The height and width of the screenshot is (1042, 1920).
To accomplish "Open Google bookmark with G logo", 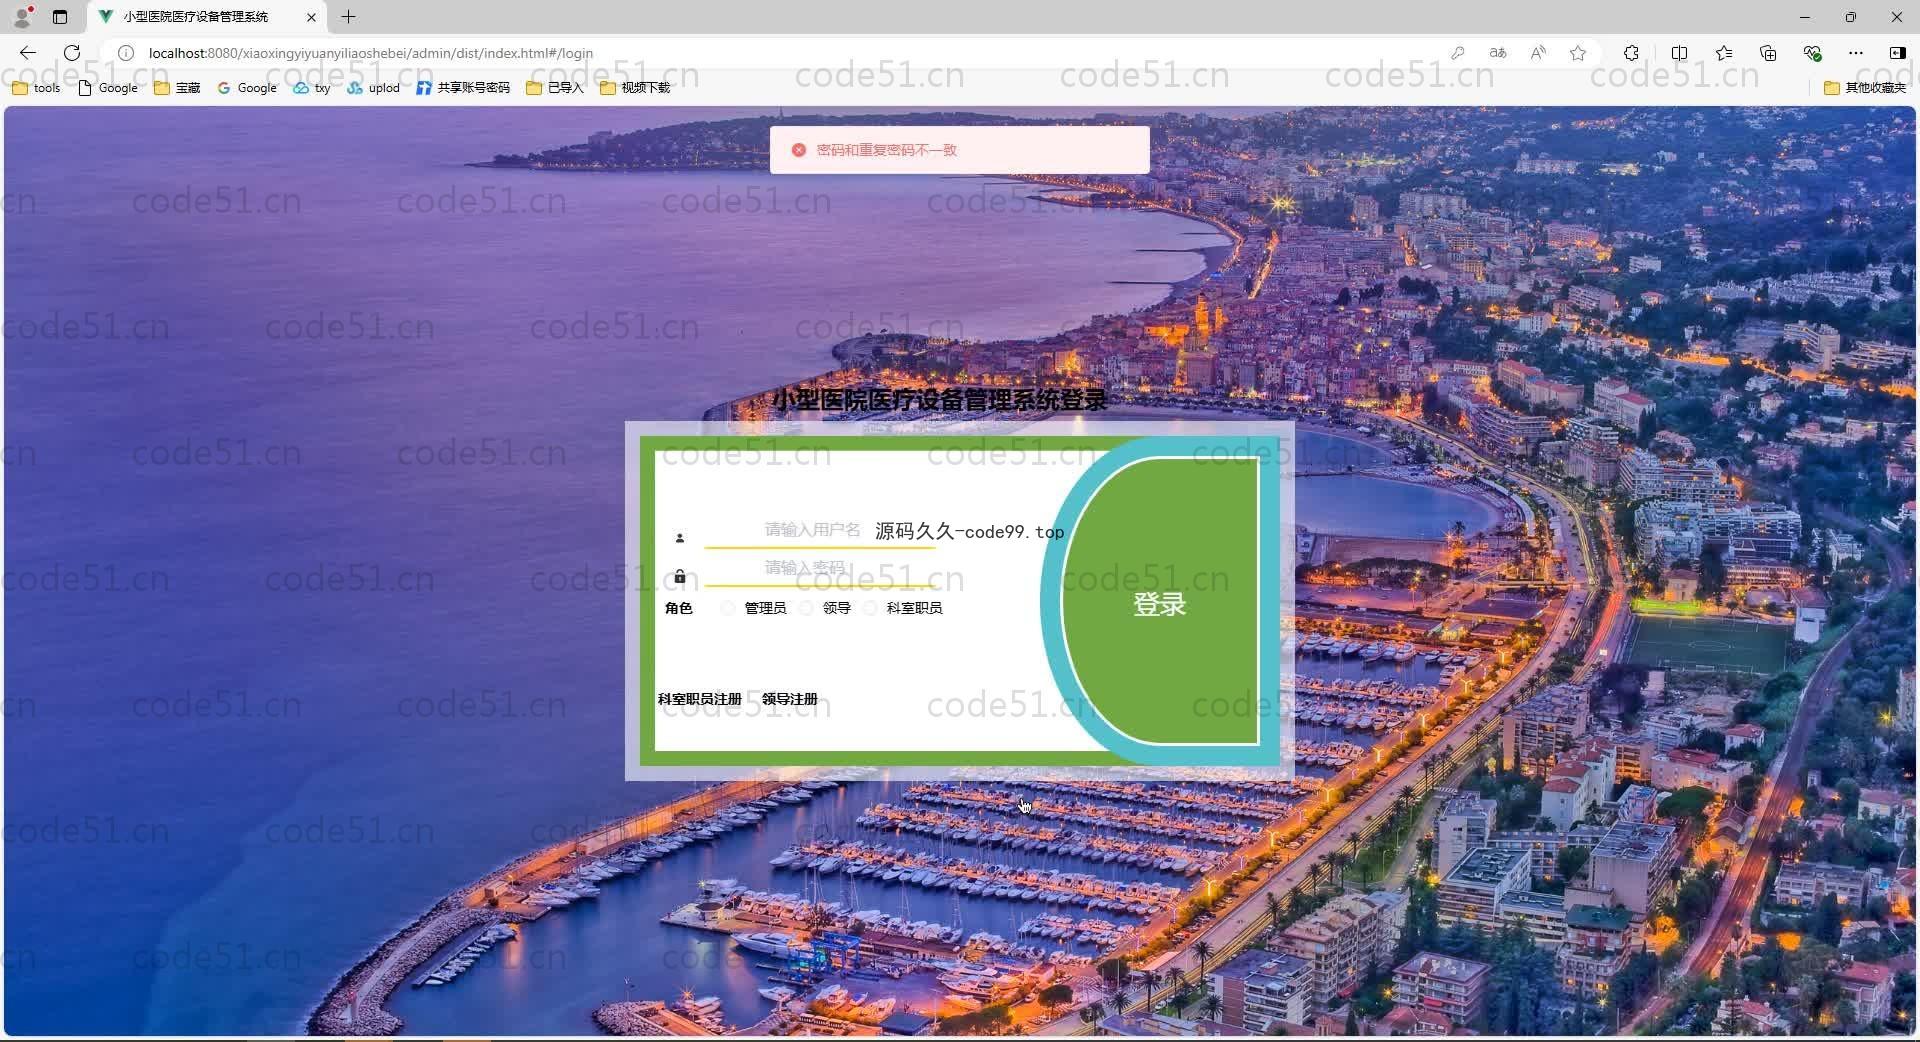I will coord(247,88).
